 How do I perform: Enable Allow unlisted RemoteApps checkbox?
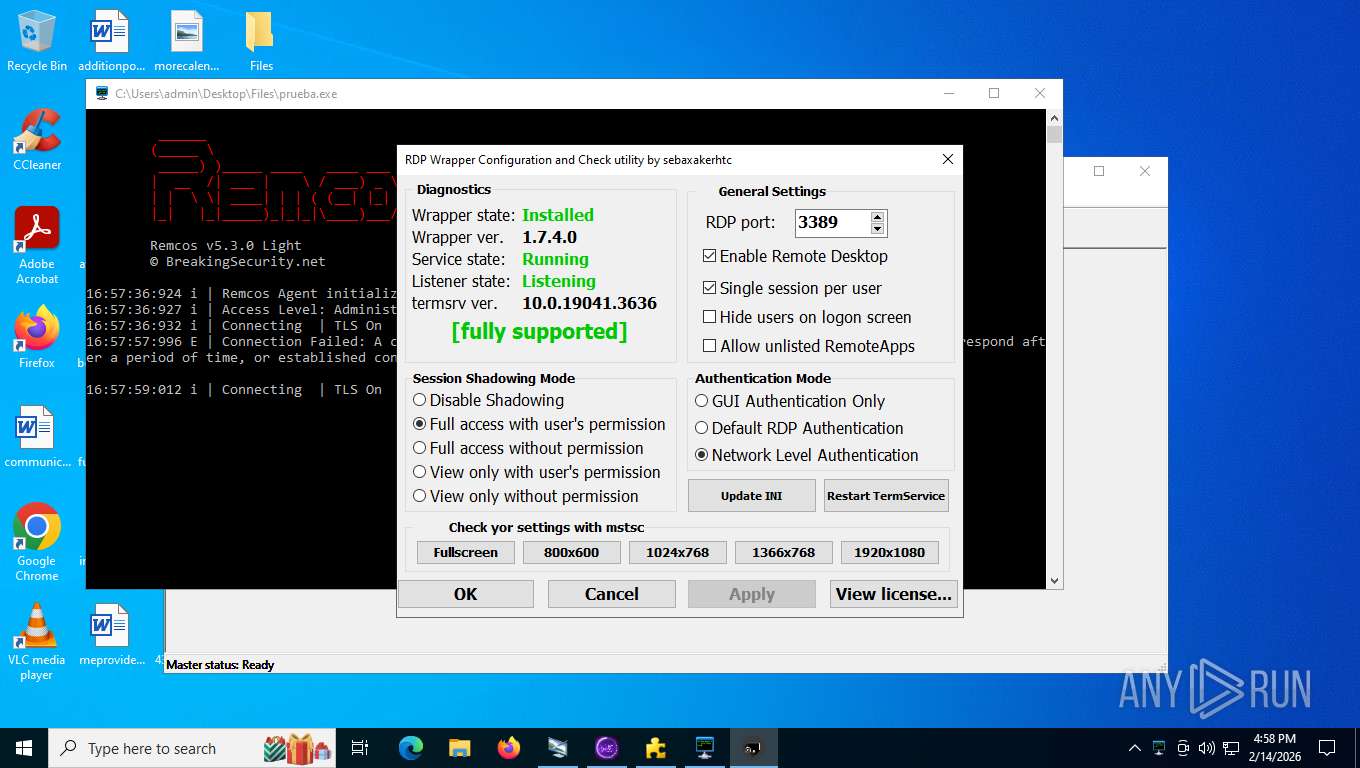(710, 346)
